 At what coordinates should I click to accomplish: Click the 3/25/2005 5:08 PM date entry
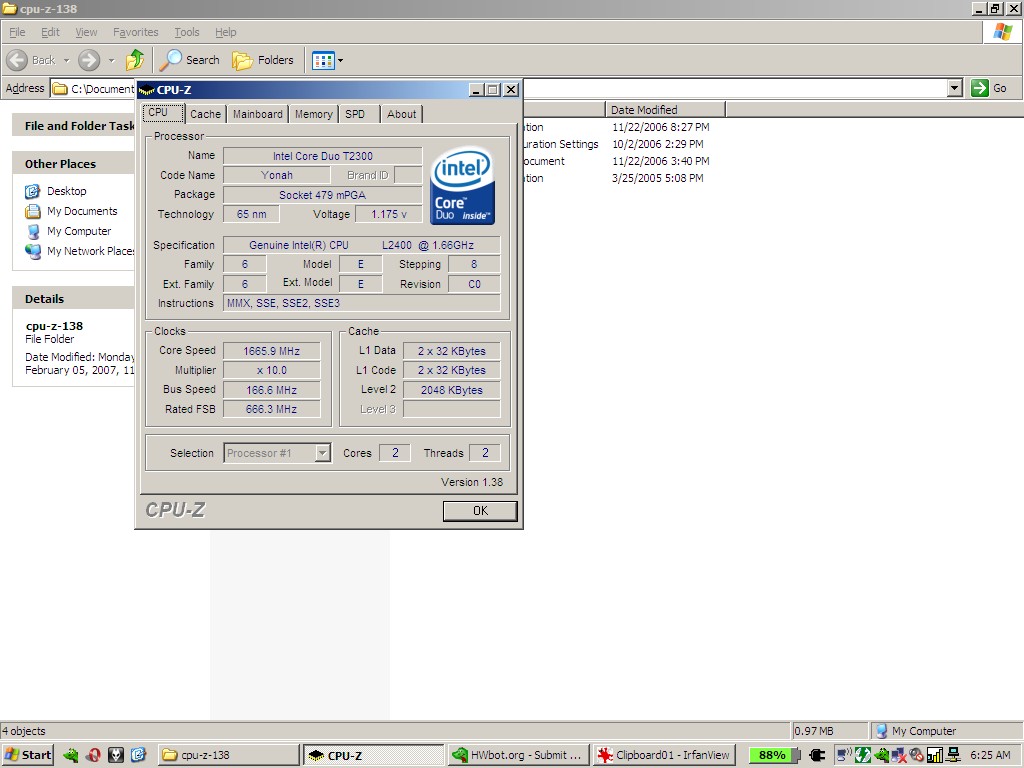click(x=658, y=178)
